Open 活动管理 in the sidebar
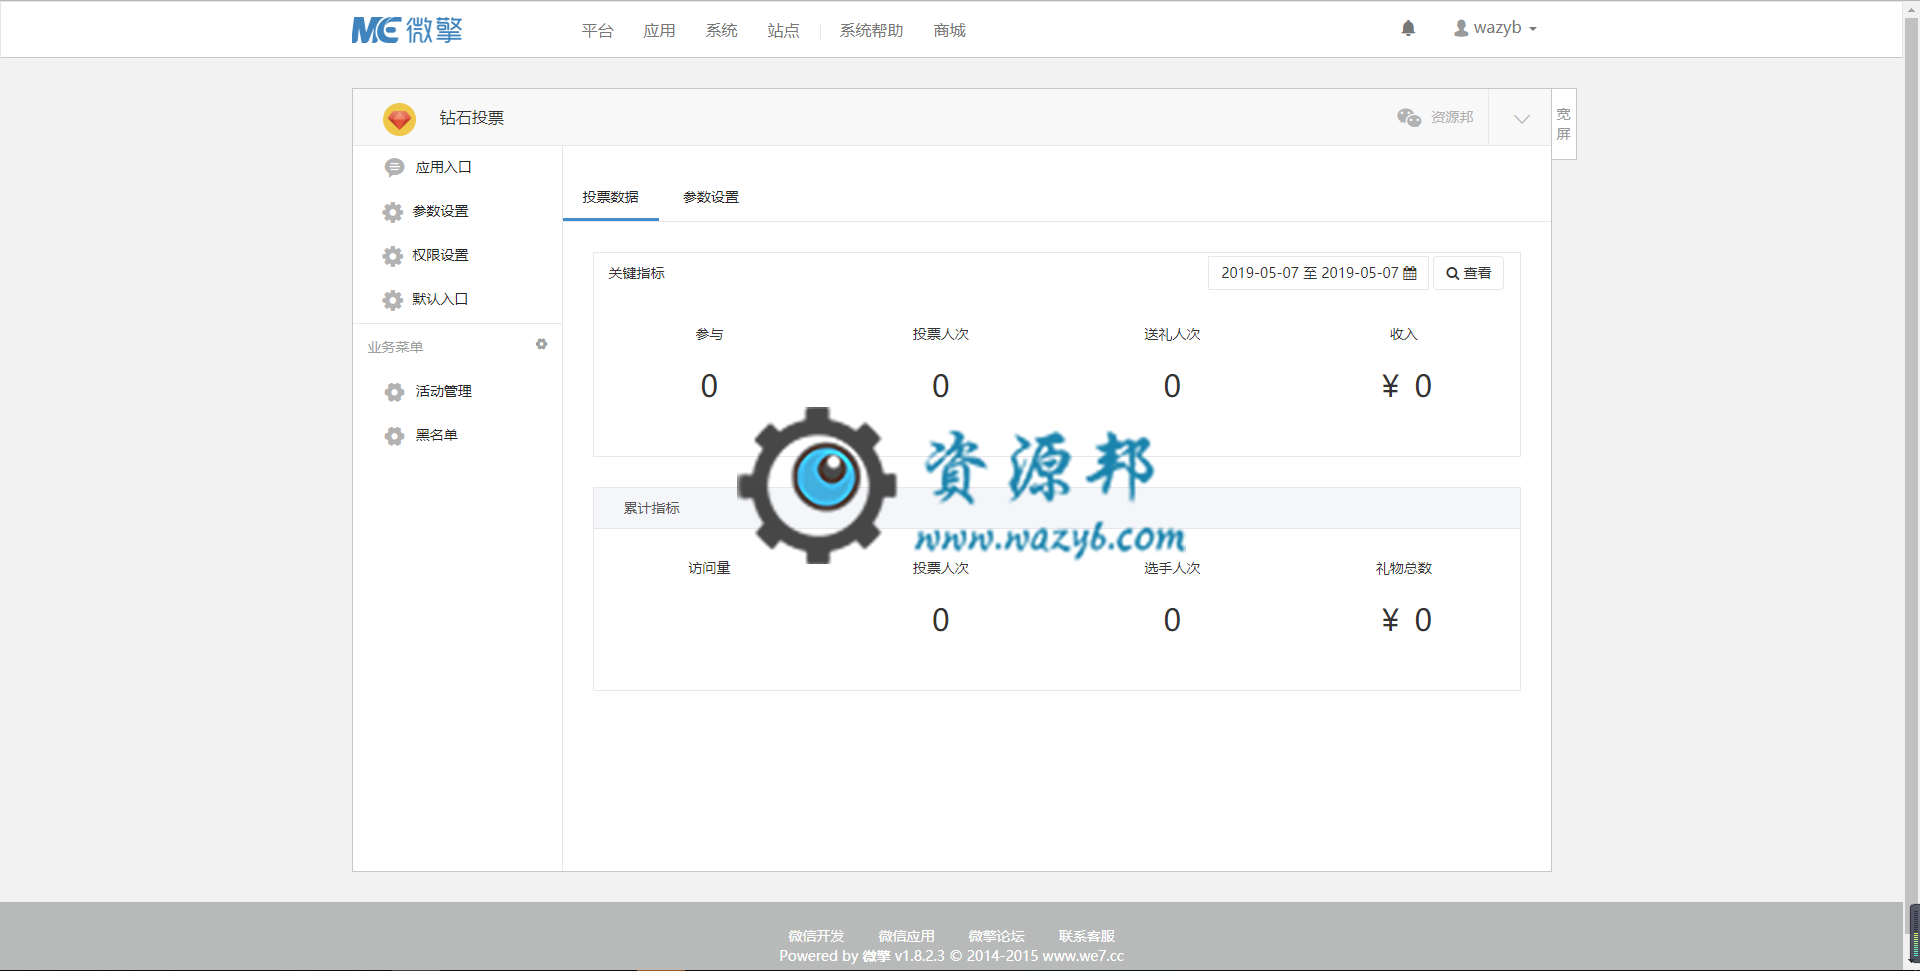This screenshot has width=1920, height=971. 444,391
